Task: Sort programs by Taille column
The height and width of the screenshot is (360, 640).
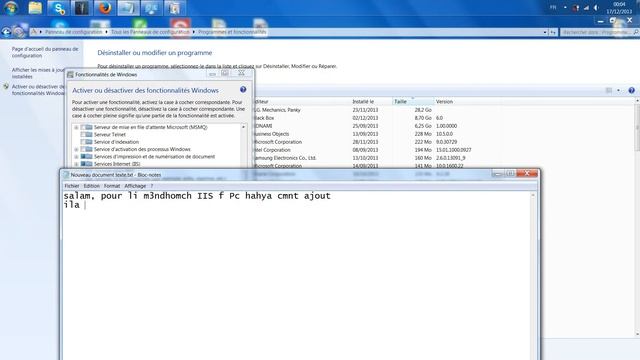Action: point(413,102)
